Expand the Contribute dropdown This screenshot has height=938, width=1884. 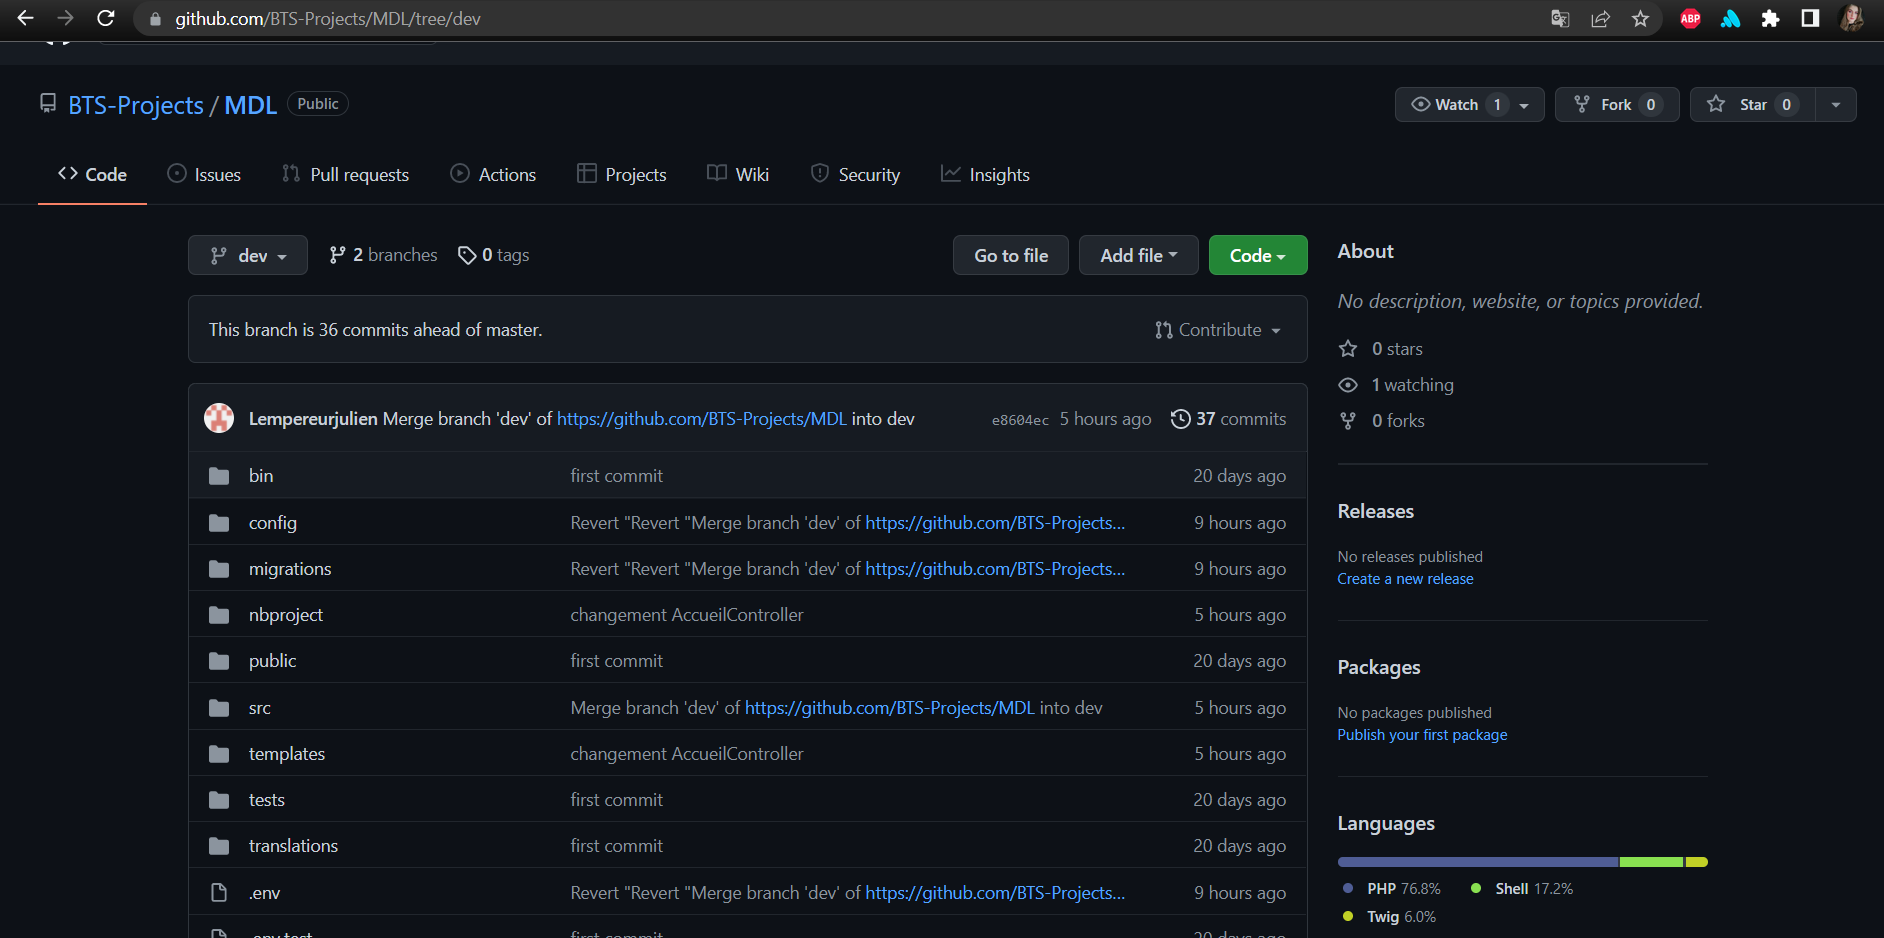coord(1218,330)
